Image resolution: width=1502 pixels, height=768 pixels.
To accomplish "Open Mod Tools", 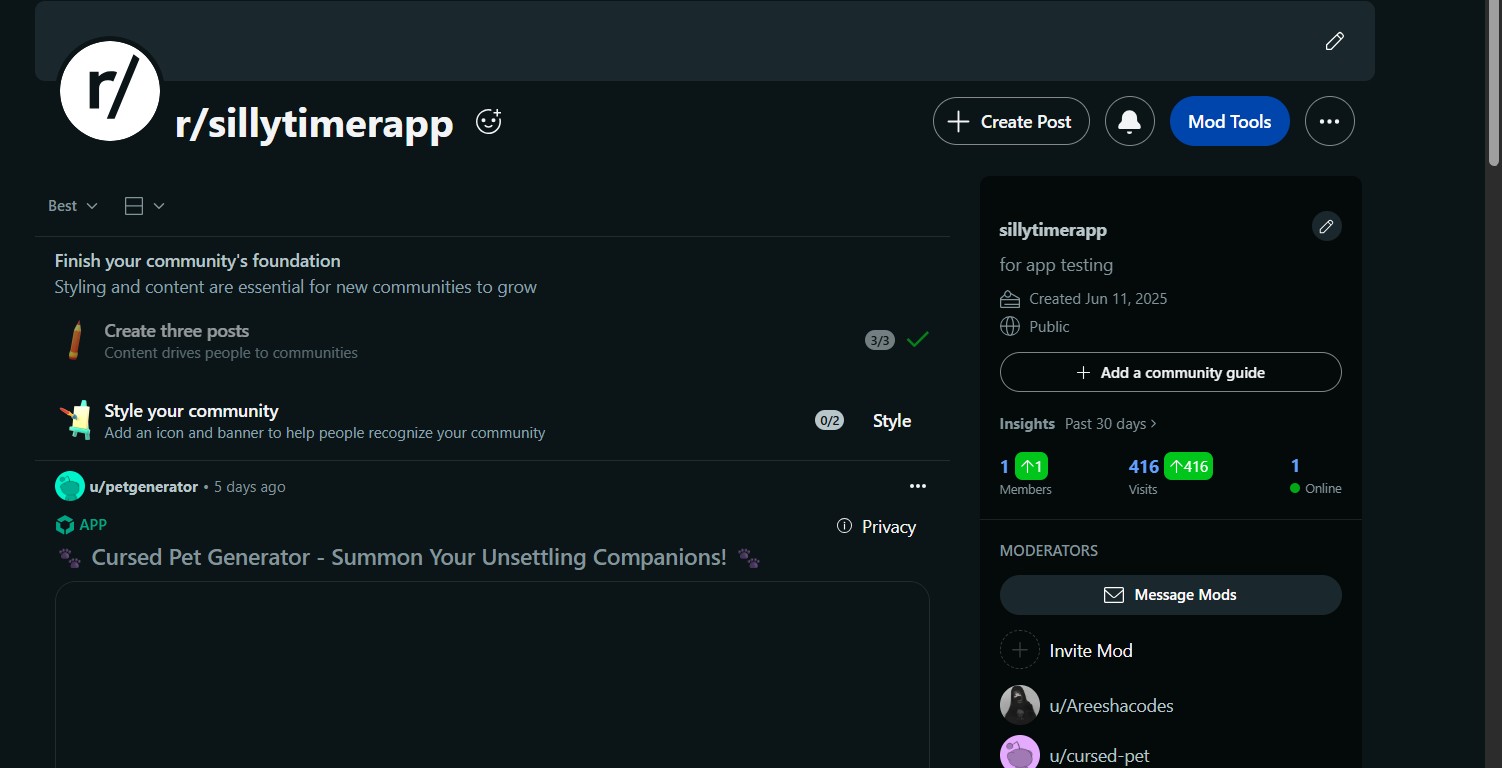I will [1230, 122].
